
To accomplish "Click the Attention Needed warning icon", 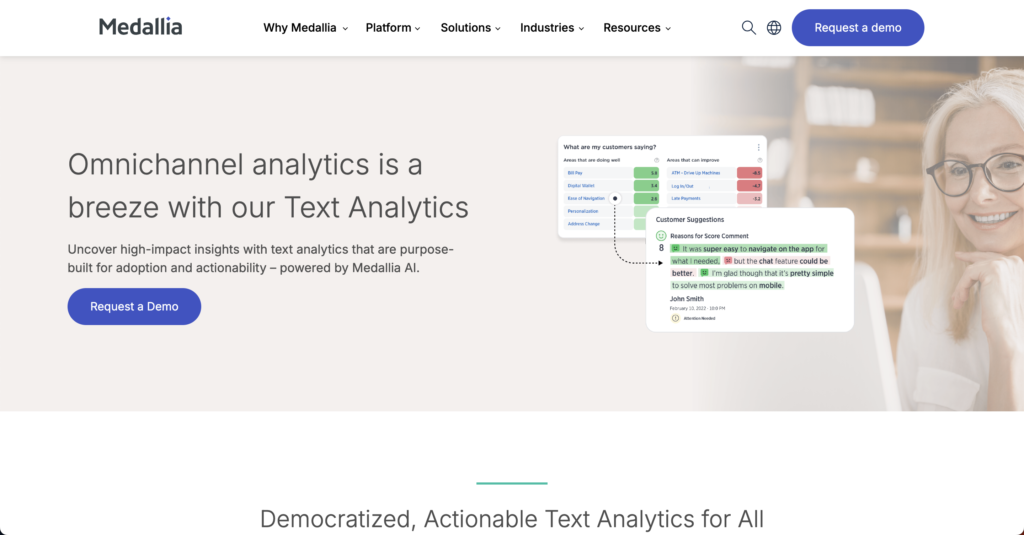I will (x=675, y=318).
